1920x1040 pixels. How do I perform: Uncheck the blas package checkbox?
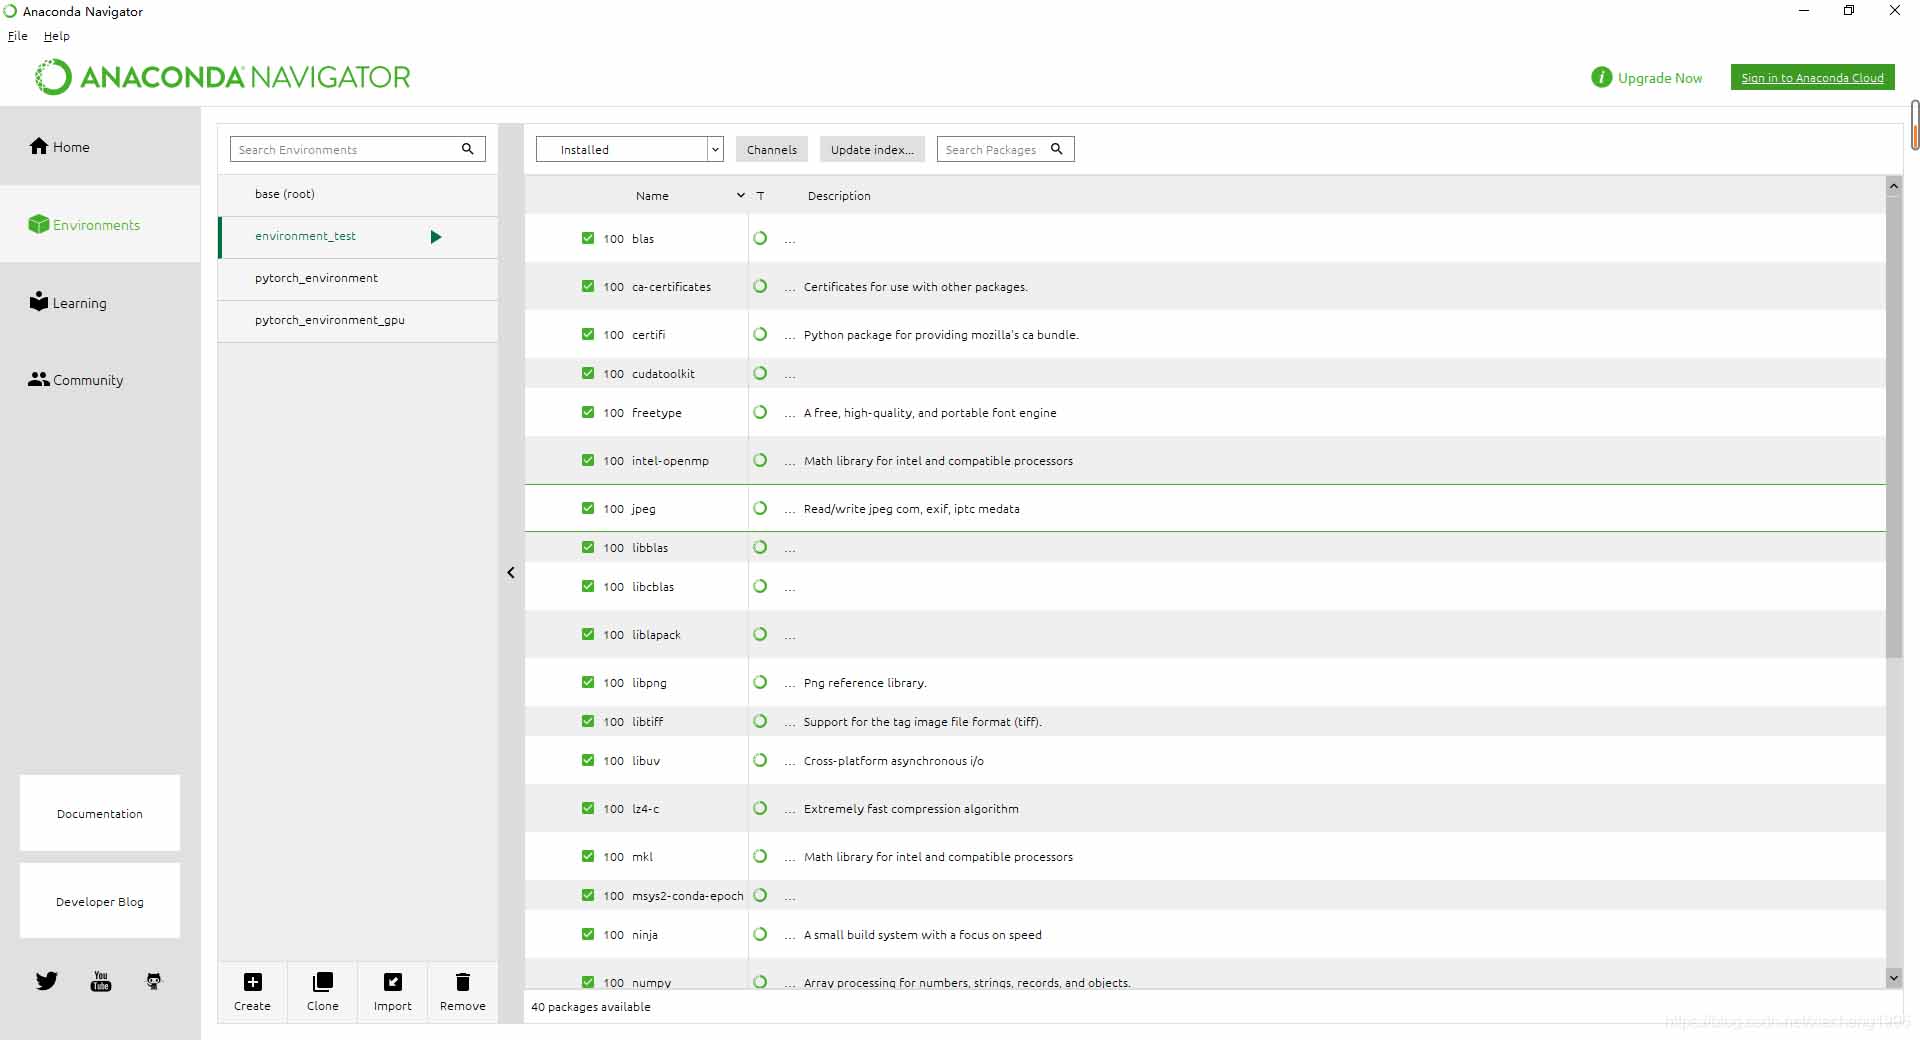click(x=588, y=238)
